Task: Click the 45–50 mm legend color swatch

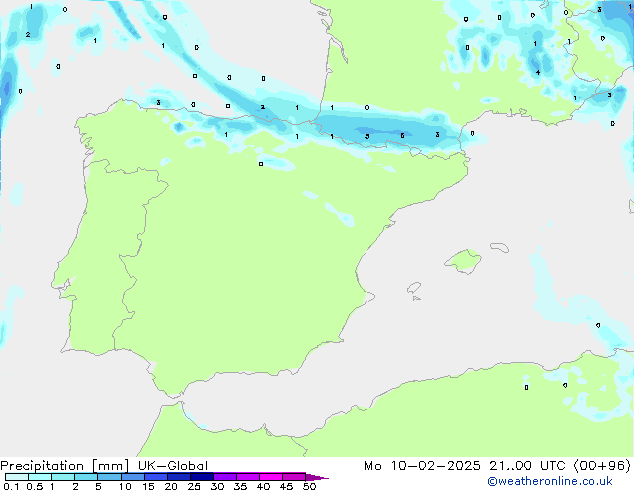Action: pyautogui.click(x=294, y=477)
